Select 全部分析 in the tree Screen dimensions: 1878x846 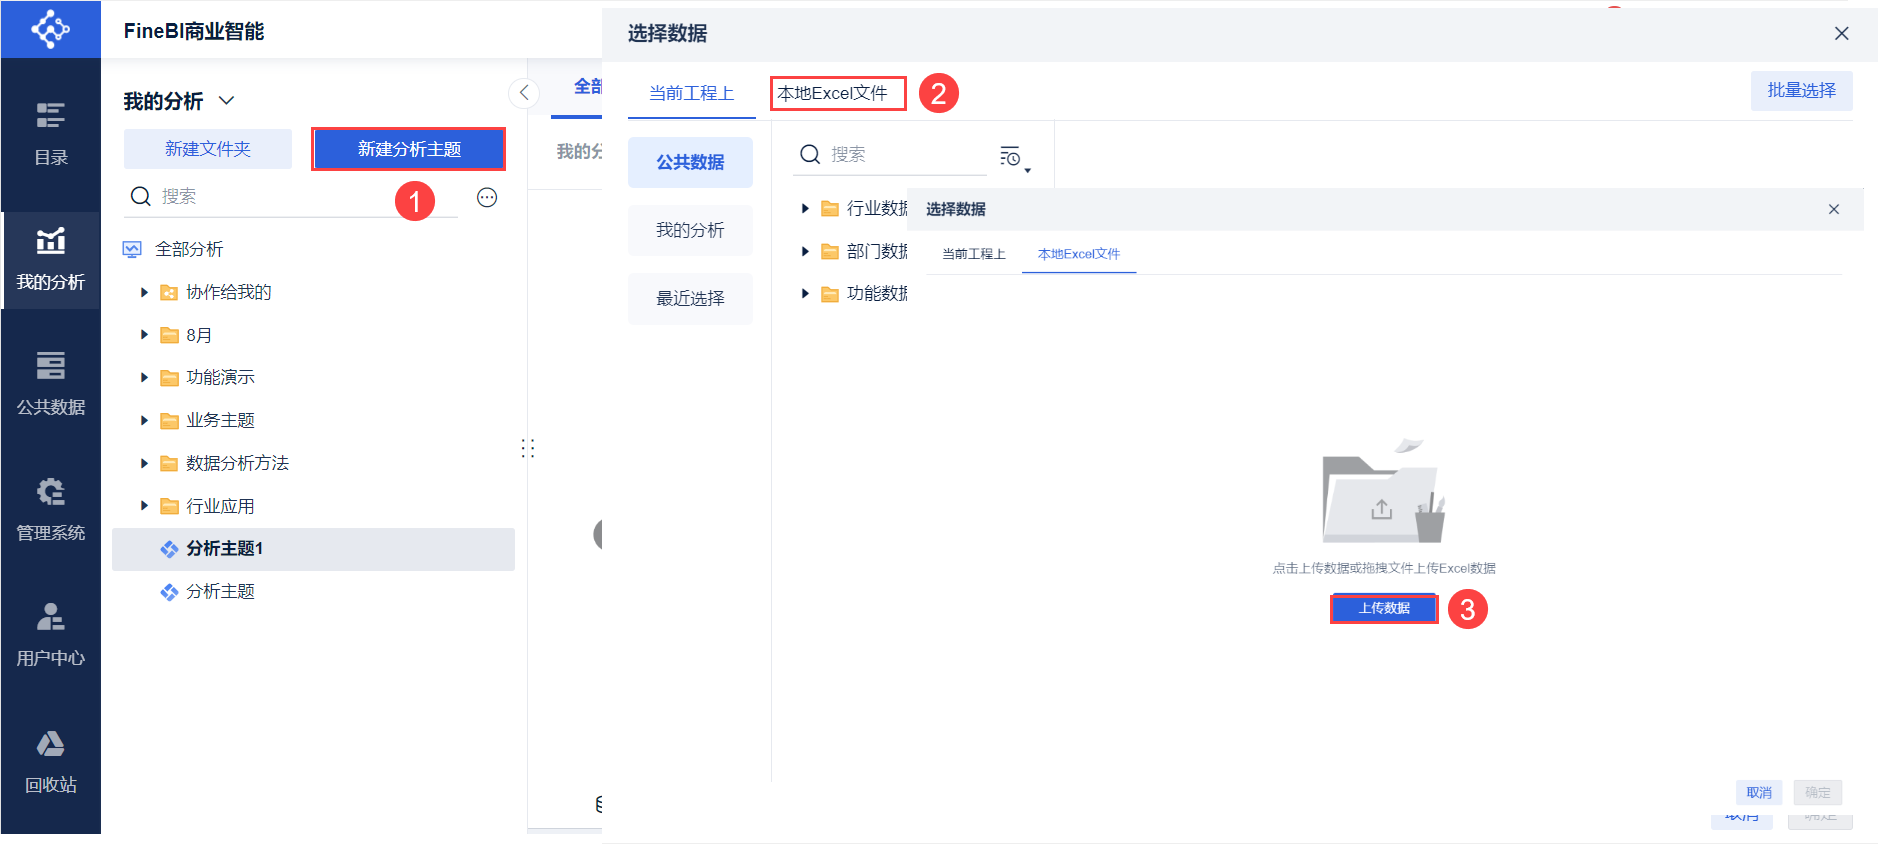189,249
